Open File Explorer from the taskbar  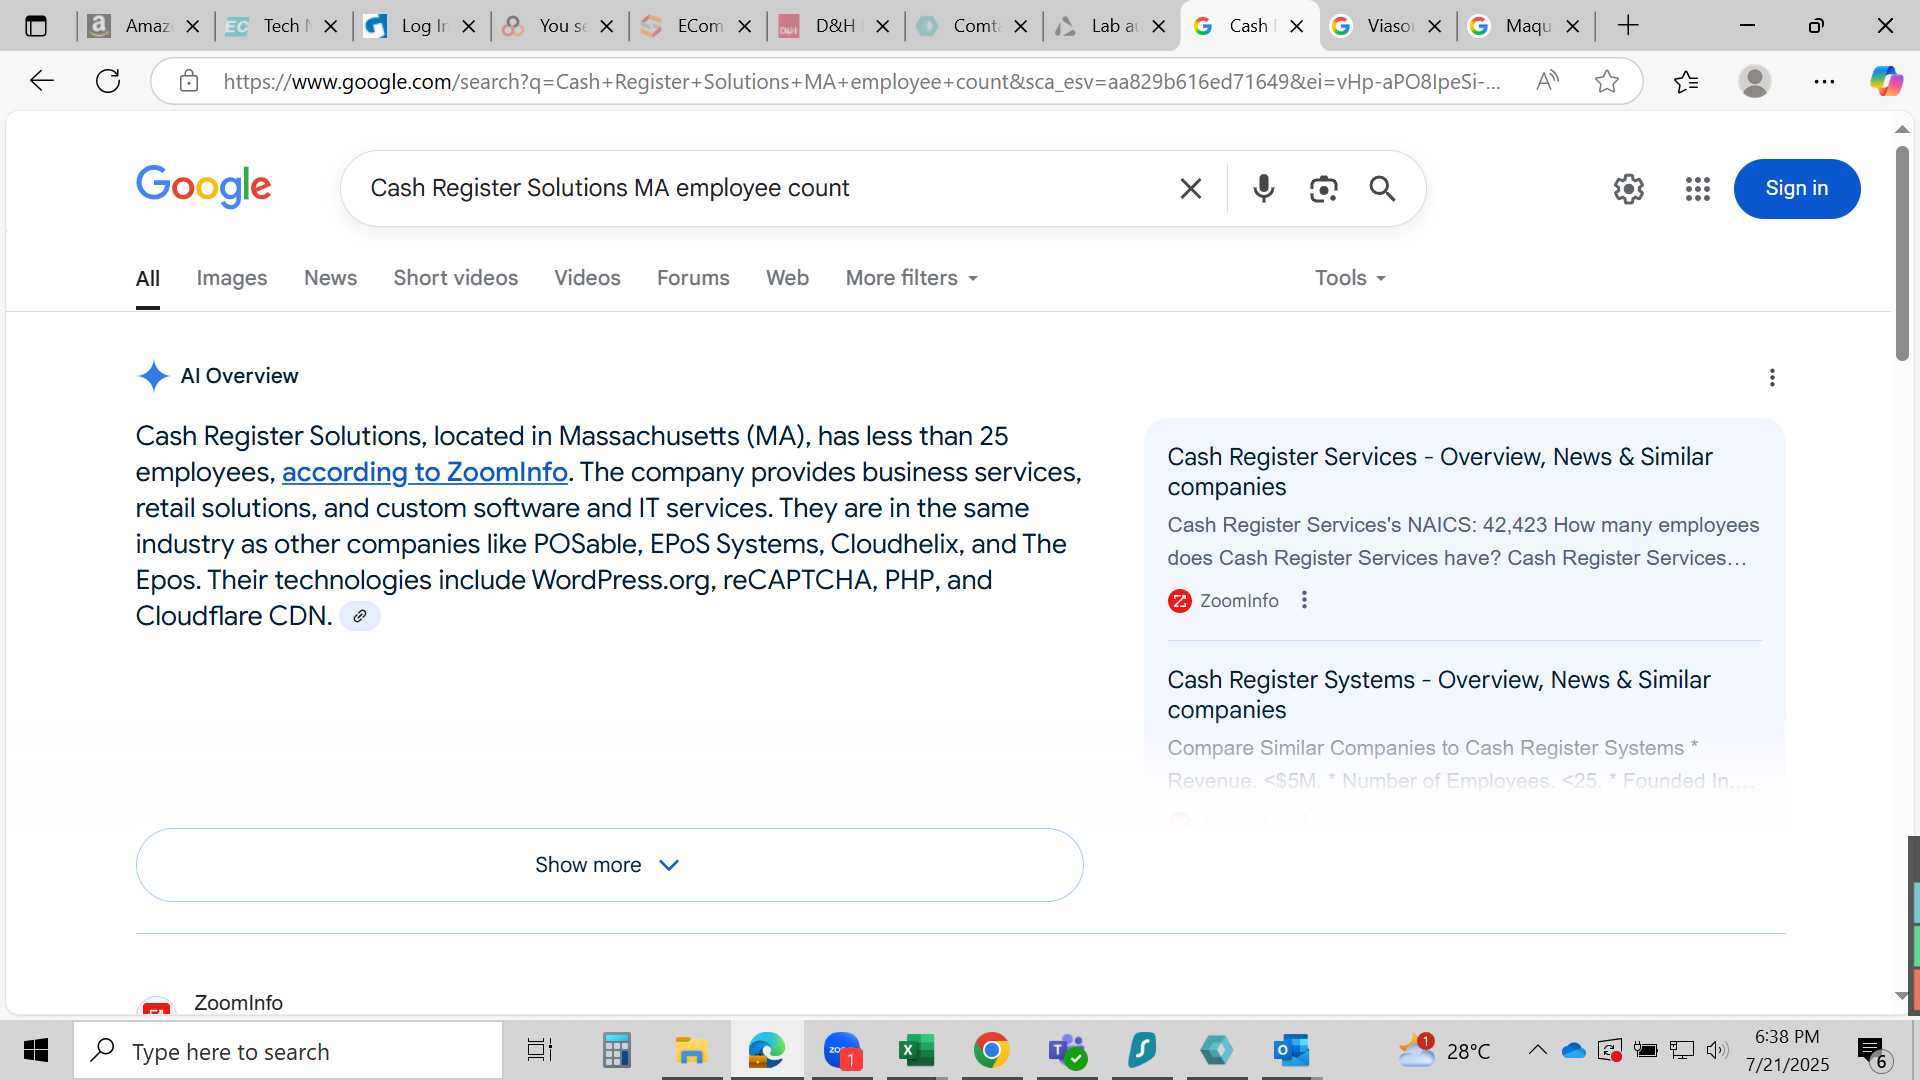[x=691, y=1050]
